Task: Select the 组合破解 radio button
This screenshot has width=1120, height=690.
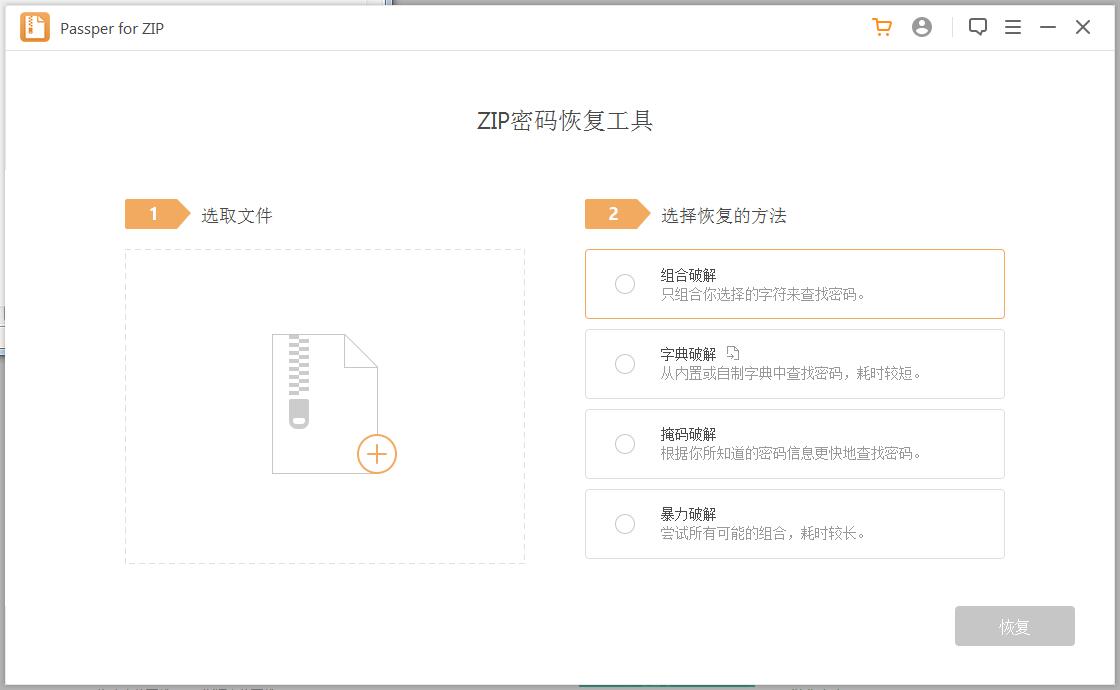Action: point(625,284)
